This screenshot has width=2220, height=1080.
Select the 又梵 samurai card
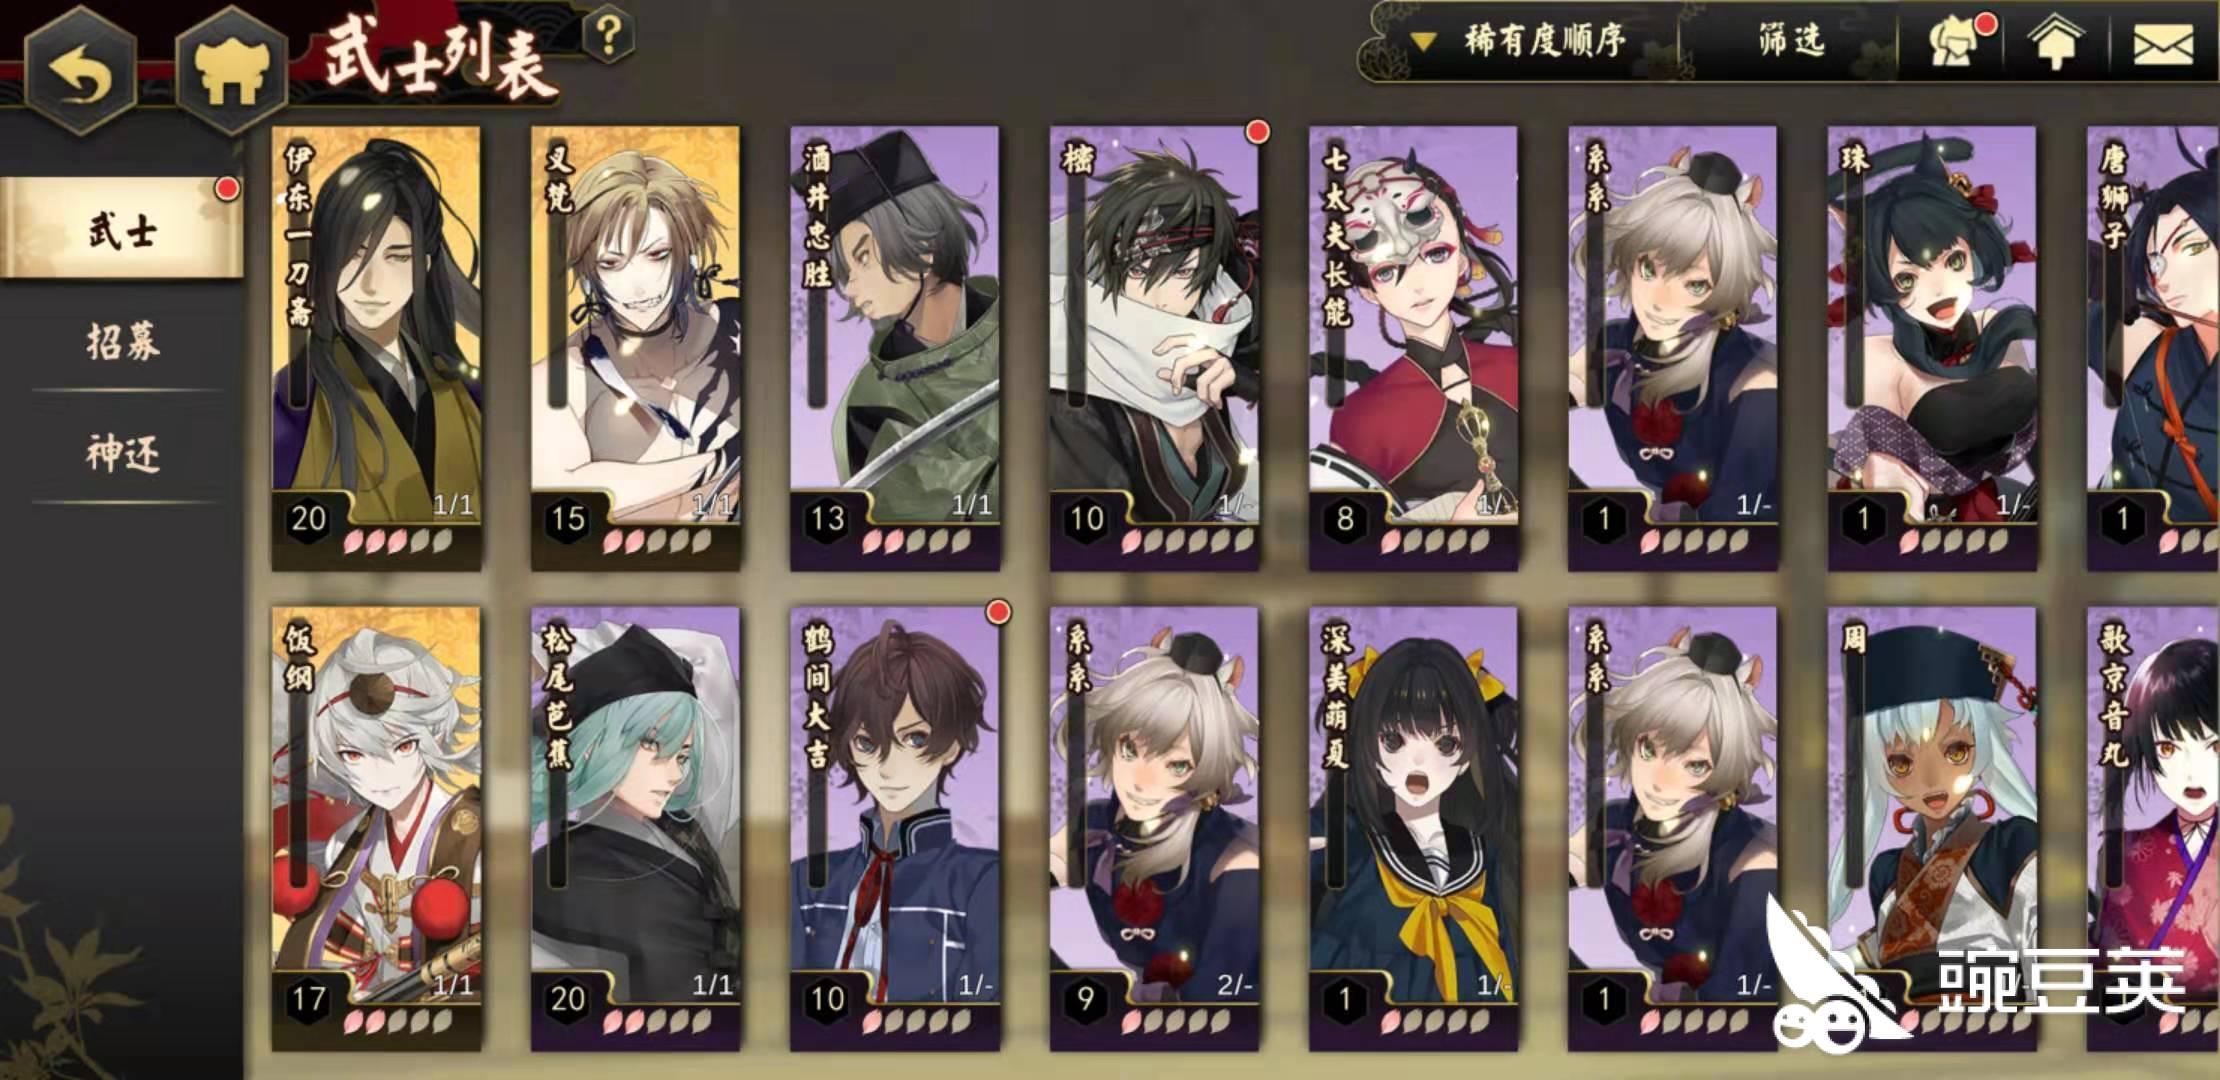click(635, 348)
